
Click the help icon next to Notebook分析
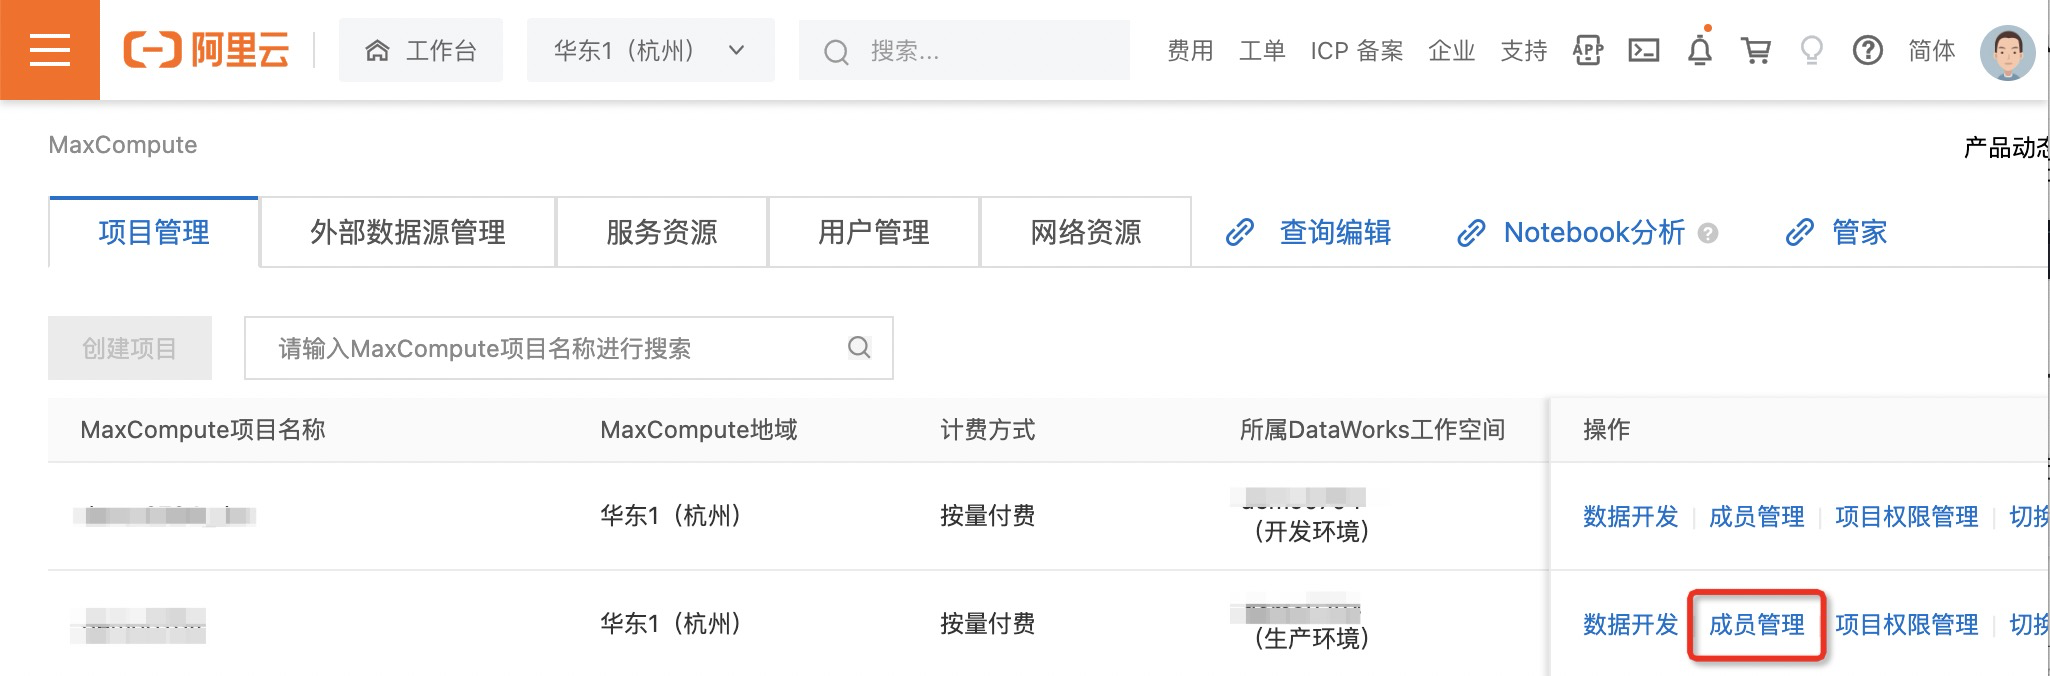(x=1708, y=233)
